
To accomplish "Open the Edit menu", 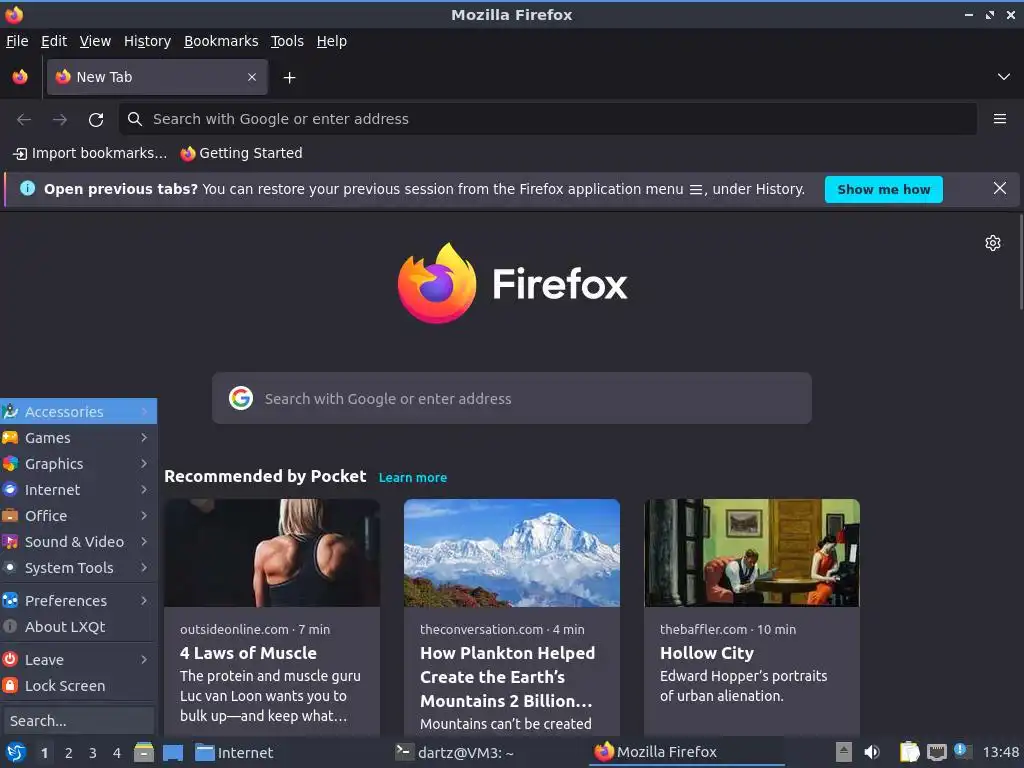I will point(54,41).
